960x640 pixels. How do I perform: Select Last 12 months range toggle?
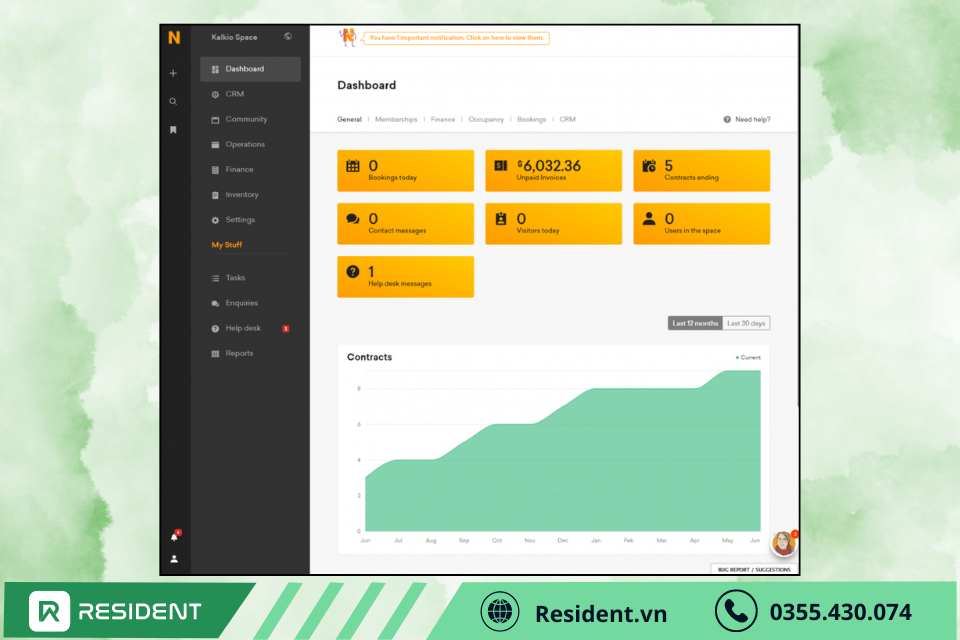coord(695,323)
